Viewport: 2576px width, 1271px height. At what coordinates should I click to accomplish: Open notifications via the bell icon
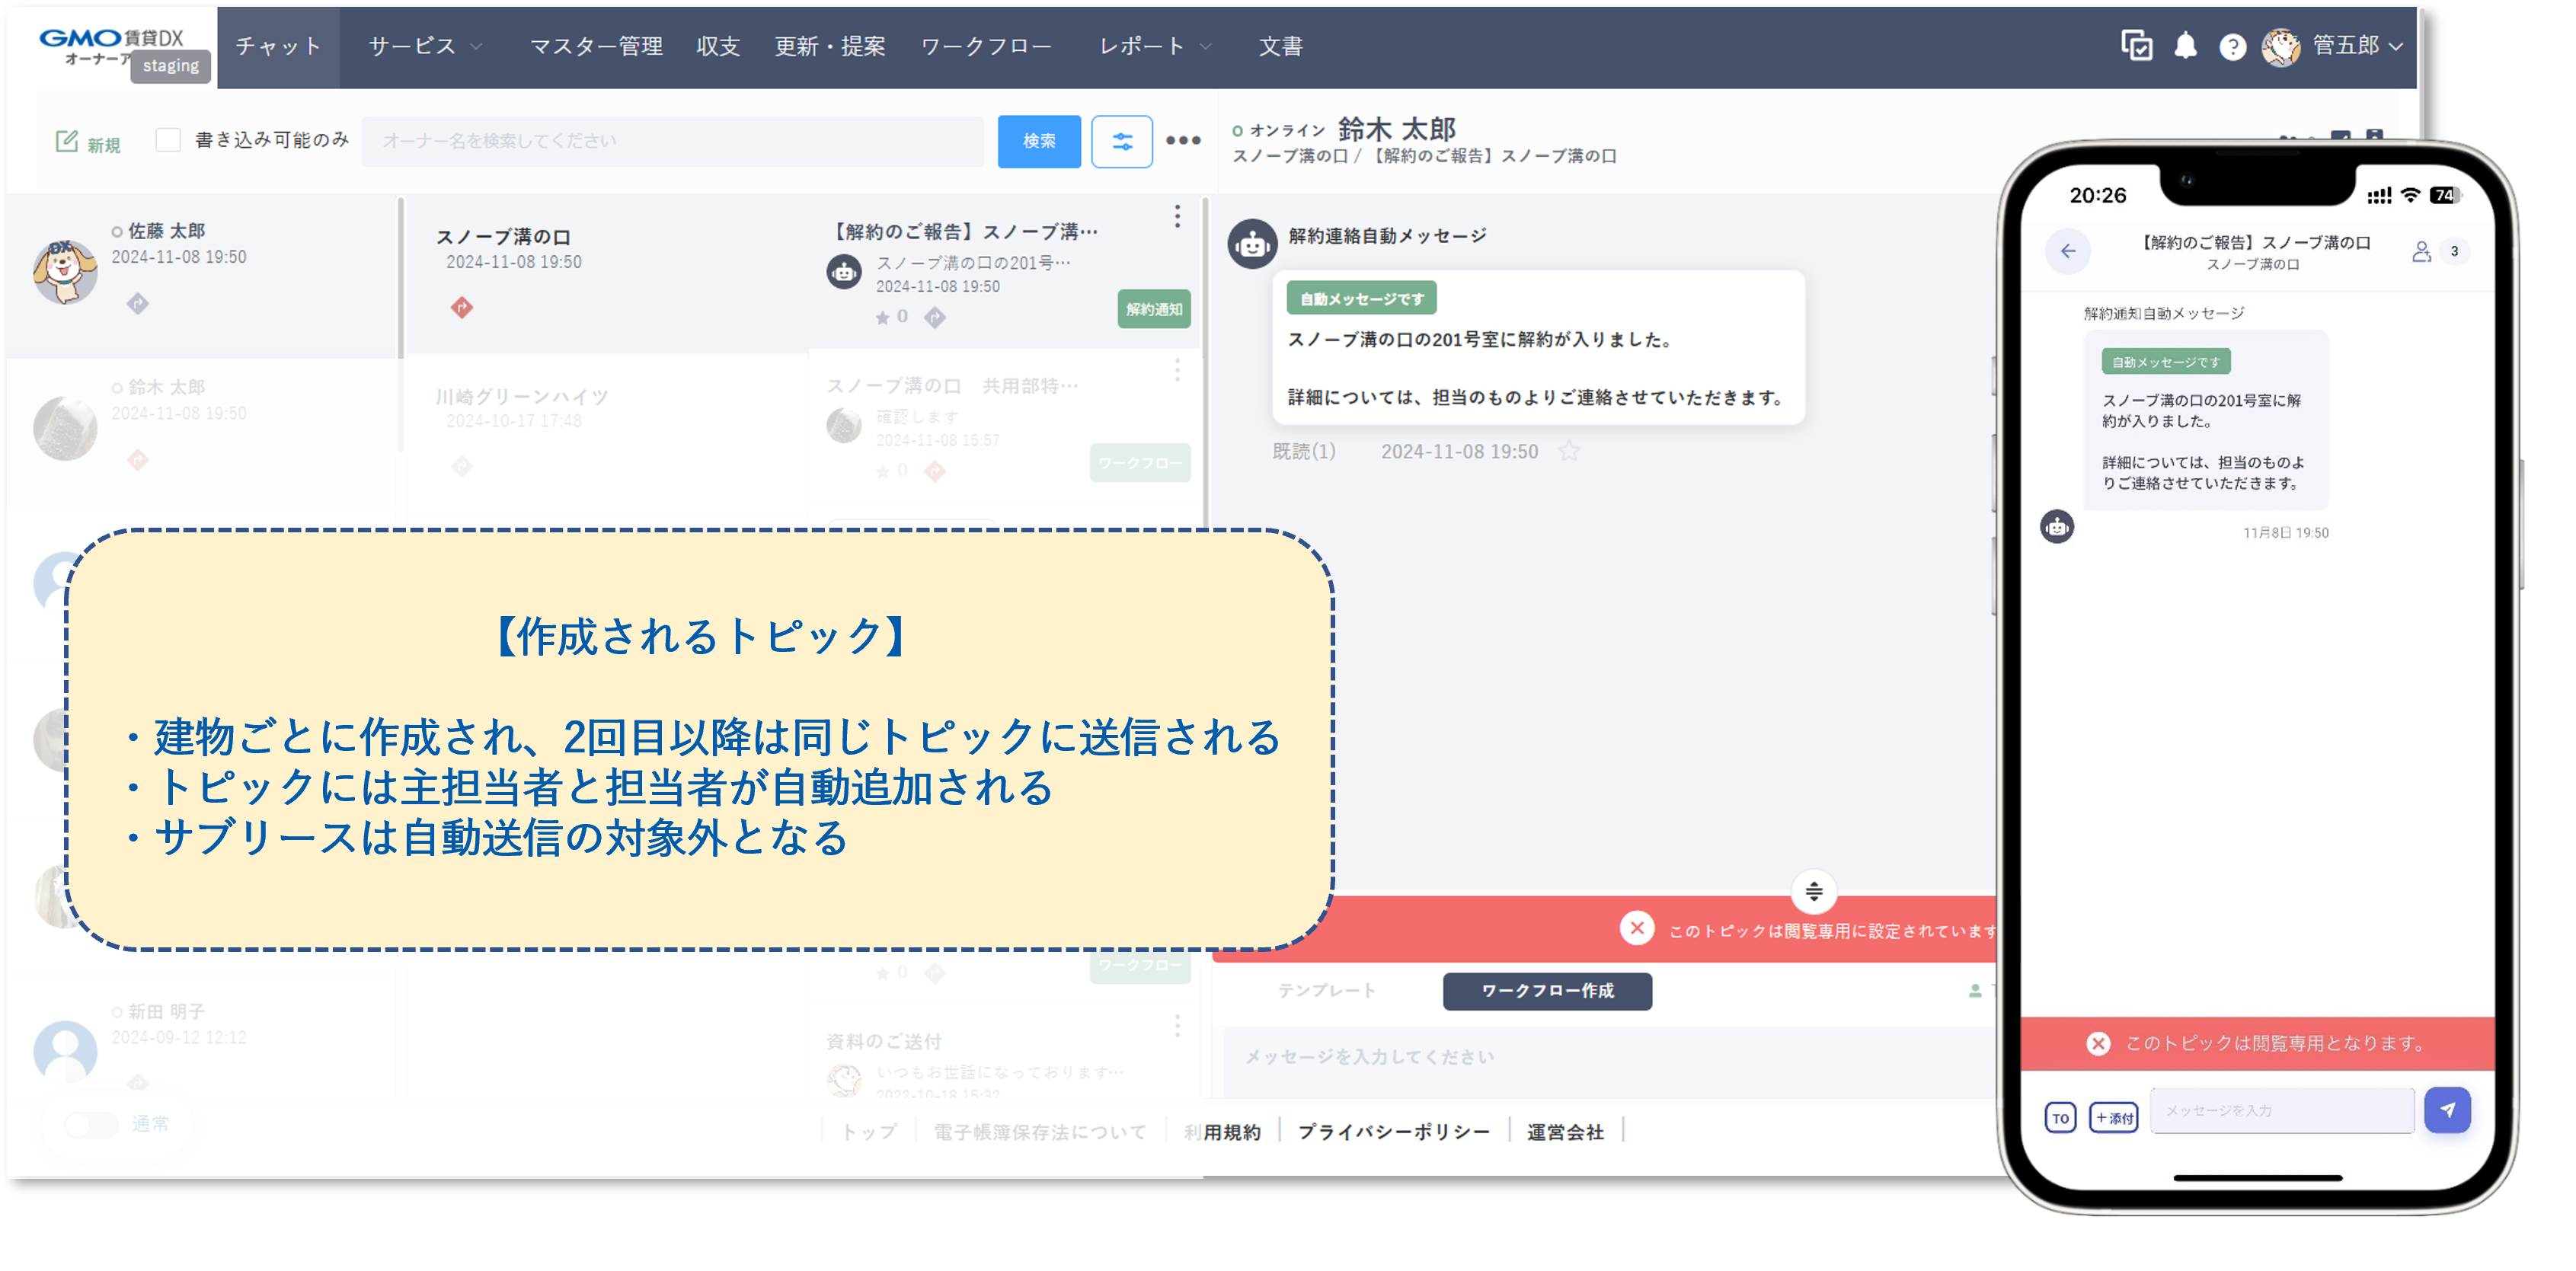coord(2185,46)
